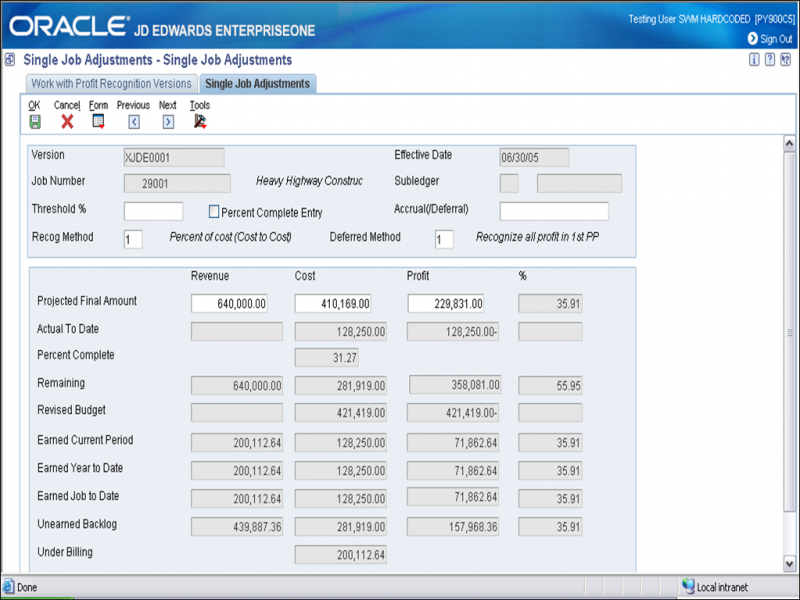This screenshot has height=600, width=800.
Task: Click the Threshold % input field
Action: tap(153, 211)
